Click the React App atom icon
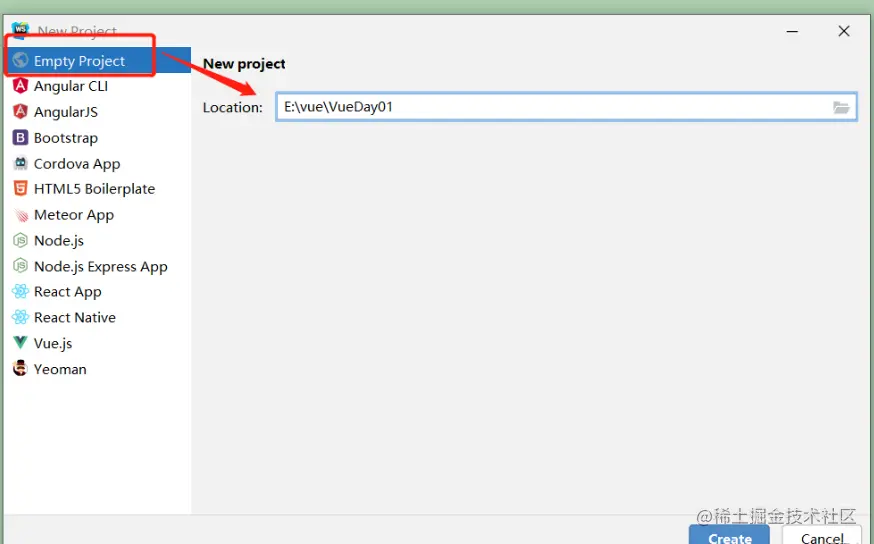874x544 pixels. 21,292
